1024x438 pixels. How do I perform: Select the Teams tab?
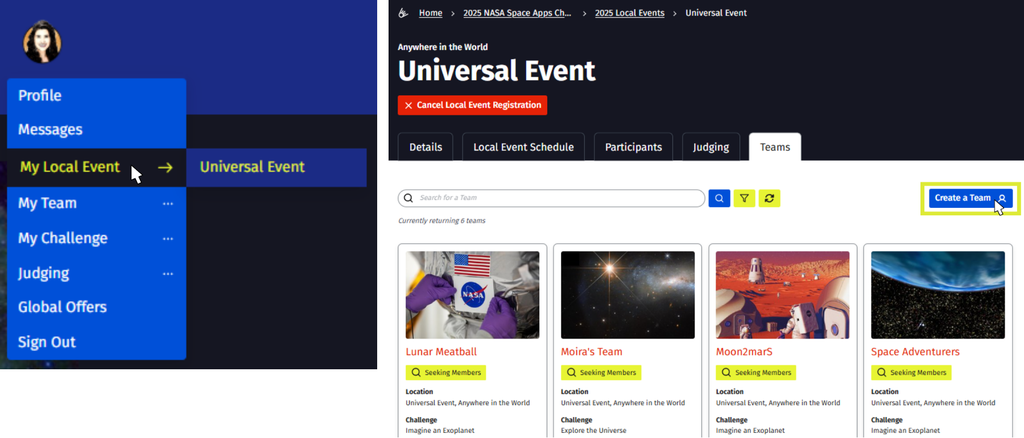775,147
